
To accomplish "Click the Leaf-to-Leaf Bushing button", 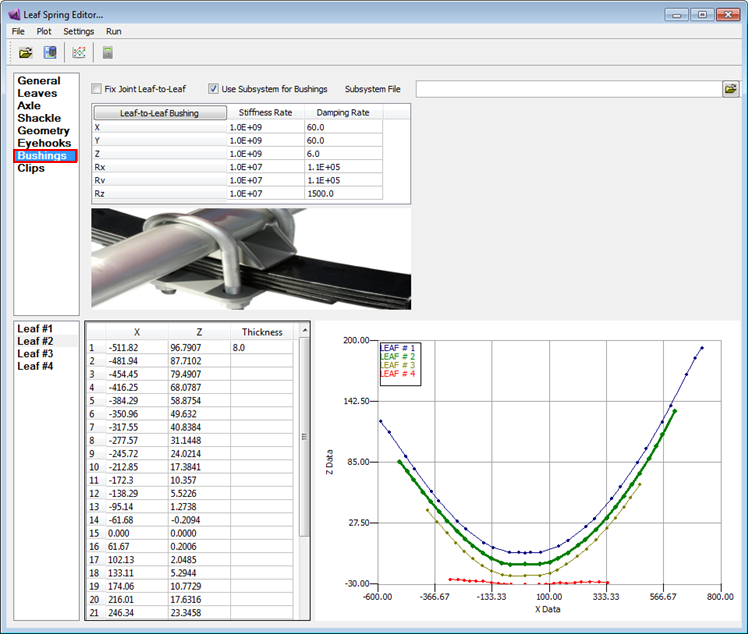I will [160, 113].
